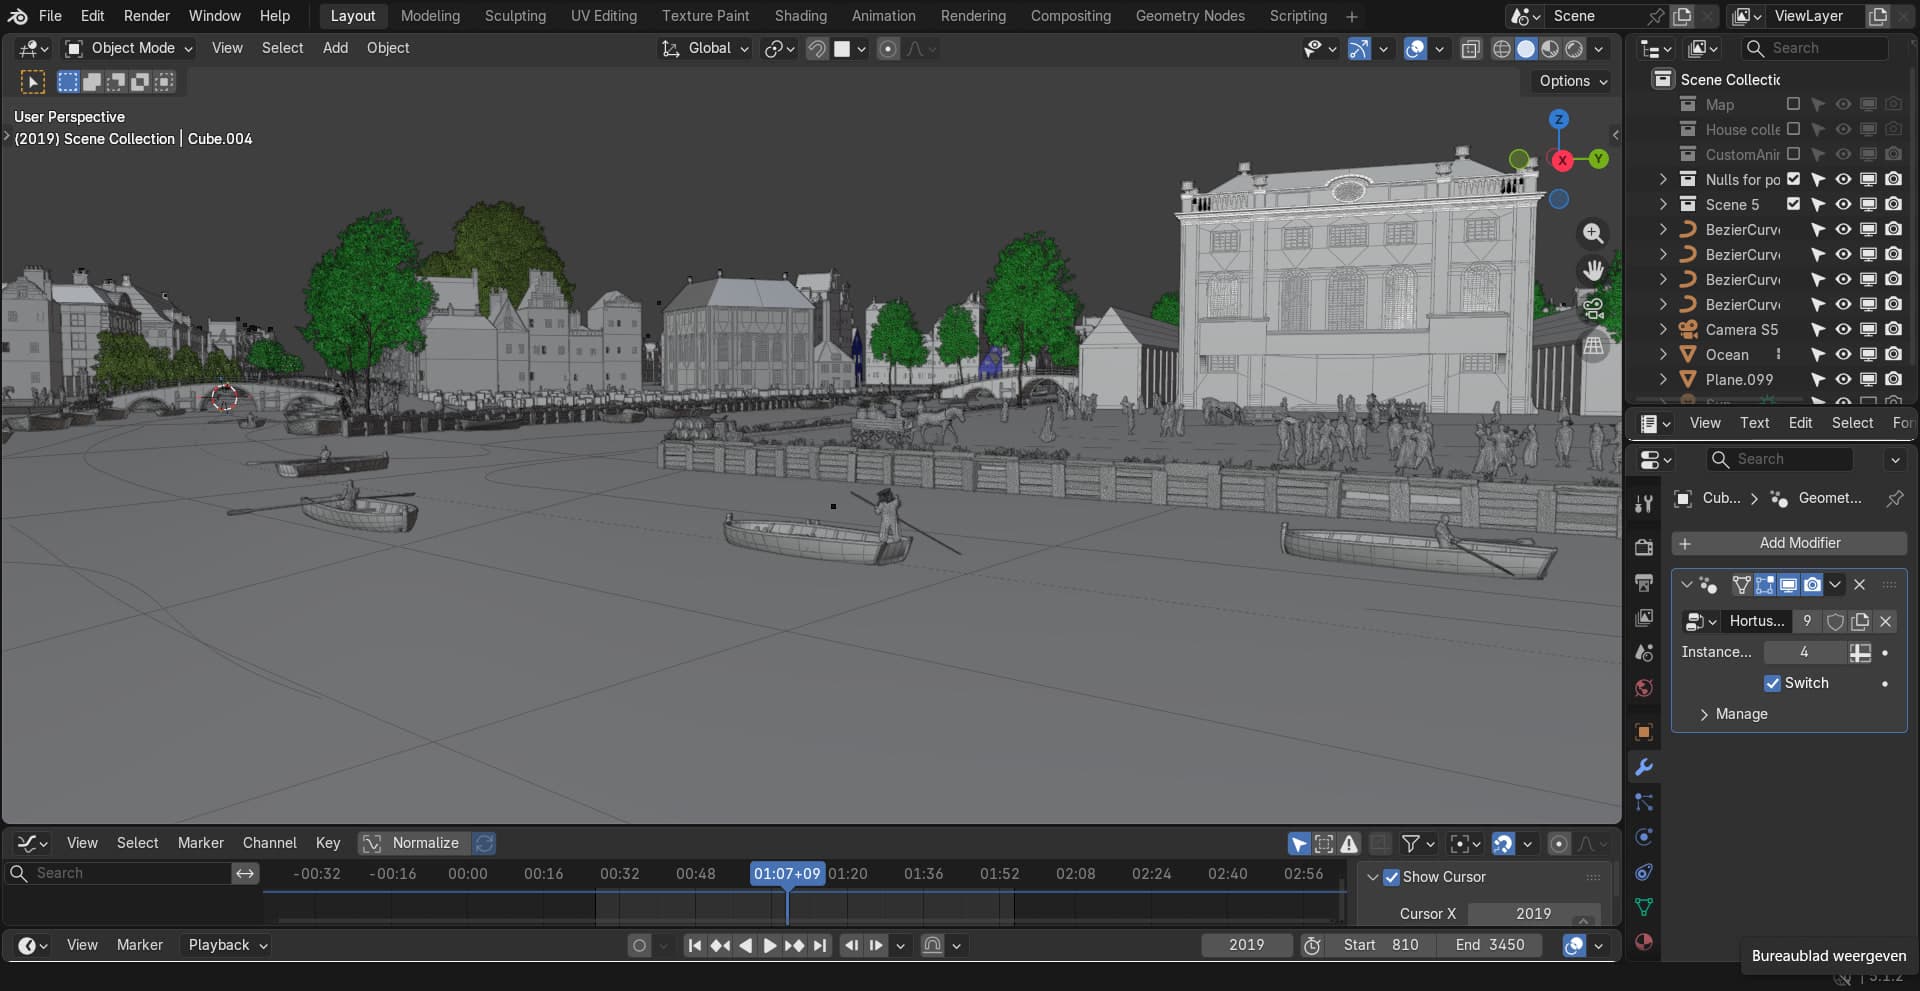This screenshot has width=1920, height=991.
Task: Open the Key menu in graph editor
Action: (x=328, y=843)
